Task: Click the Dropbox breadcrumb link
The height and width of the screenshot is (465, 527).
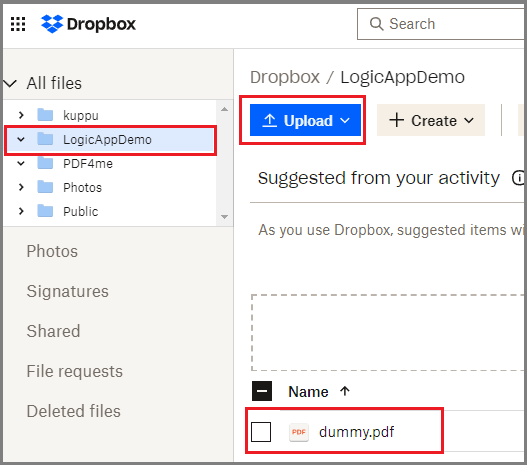Action: (x=285, y=77)
